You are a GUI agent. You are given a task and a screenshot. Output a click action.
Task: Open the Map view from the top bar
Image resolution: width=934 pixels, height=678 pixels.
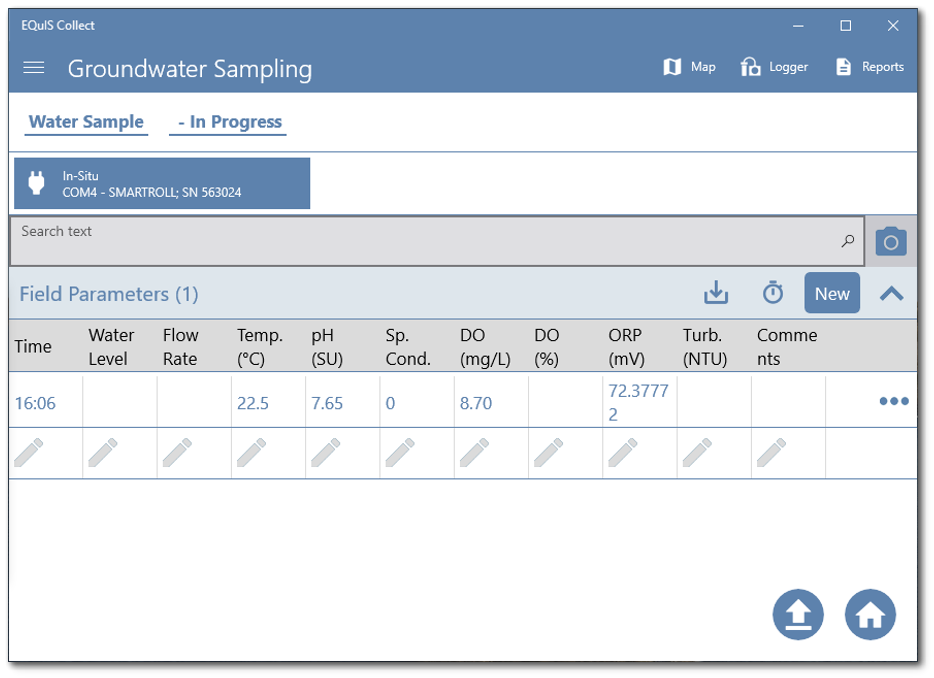coord(689,66)
